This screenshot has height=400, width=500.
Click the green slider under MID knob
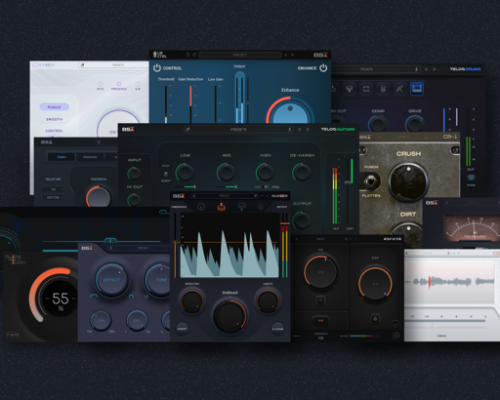coord(227,187)
